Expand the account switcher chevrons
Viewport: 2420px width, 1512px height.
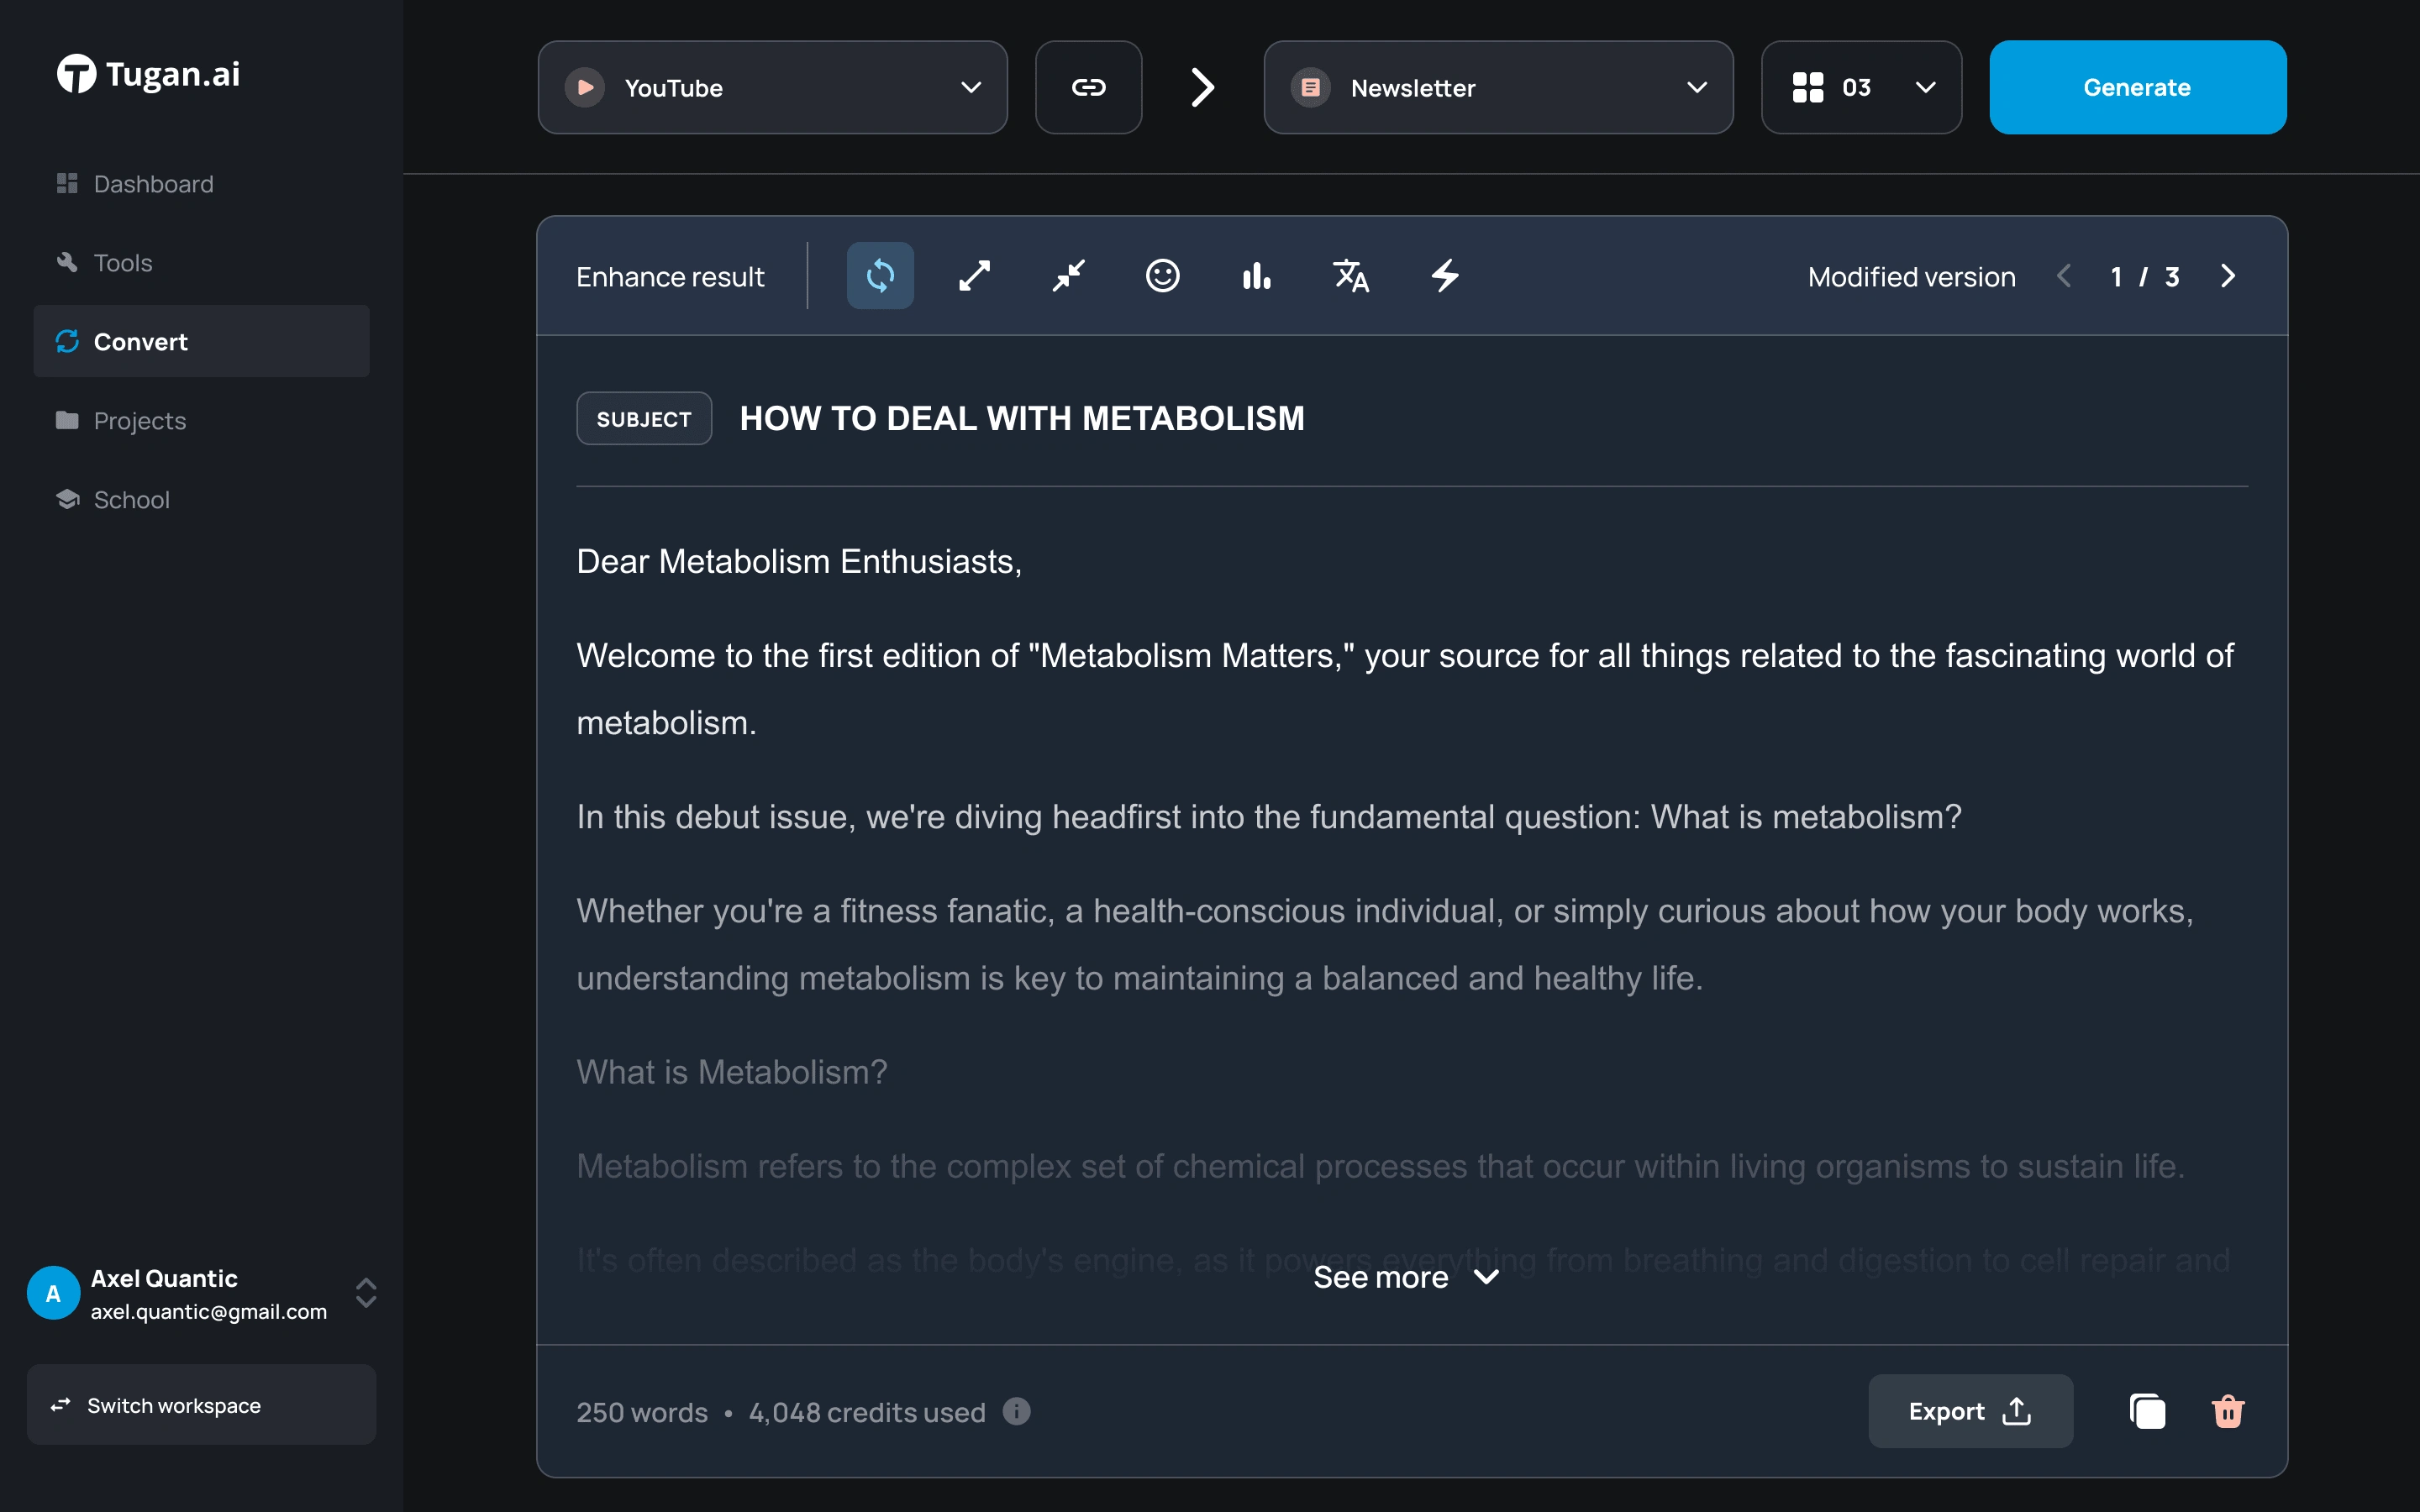coord(366,1293)
